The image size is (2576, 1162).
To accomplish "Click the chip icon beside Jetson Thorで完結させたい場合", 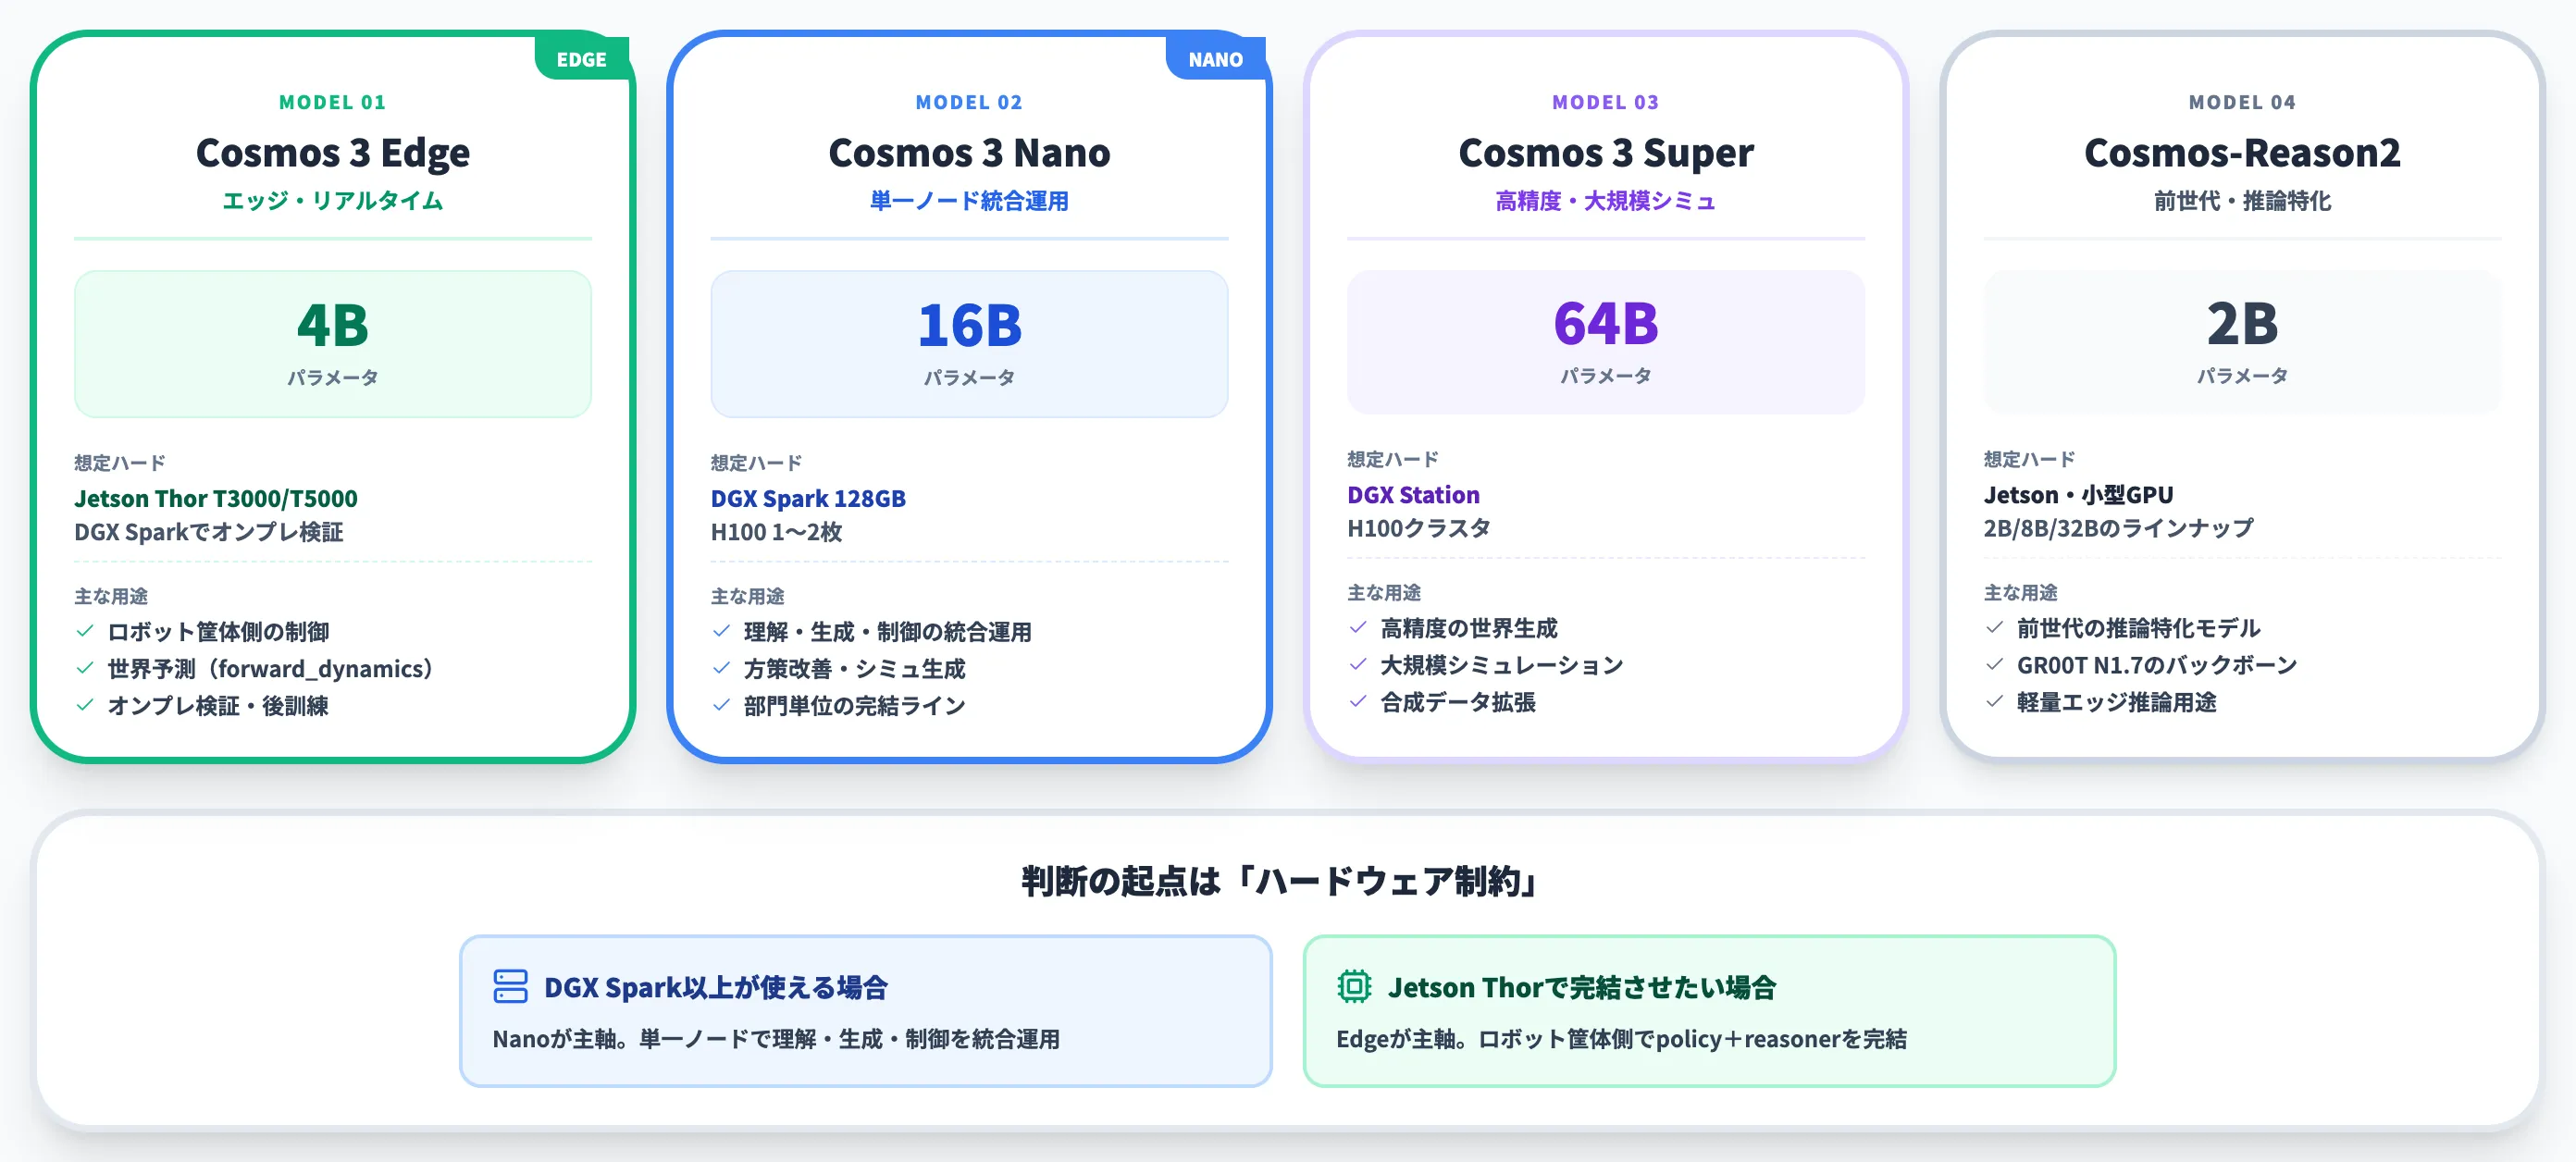I will coord(1354,986).
